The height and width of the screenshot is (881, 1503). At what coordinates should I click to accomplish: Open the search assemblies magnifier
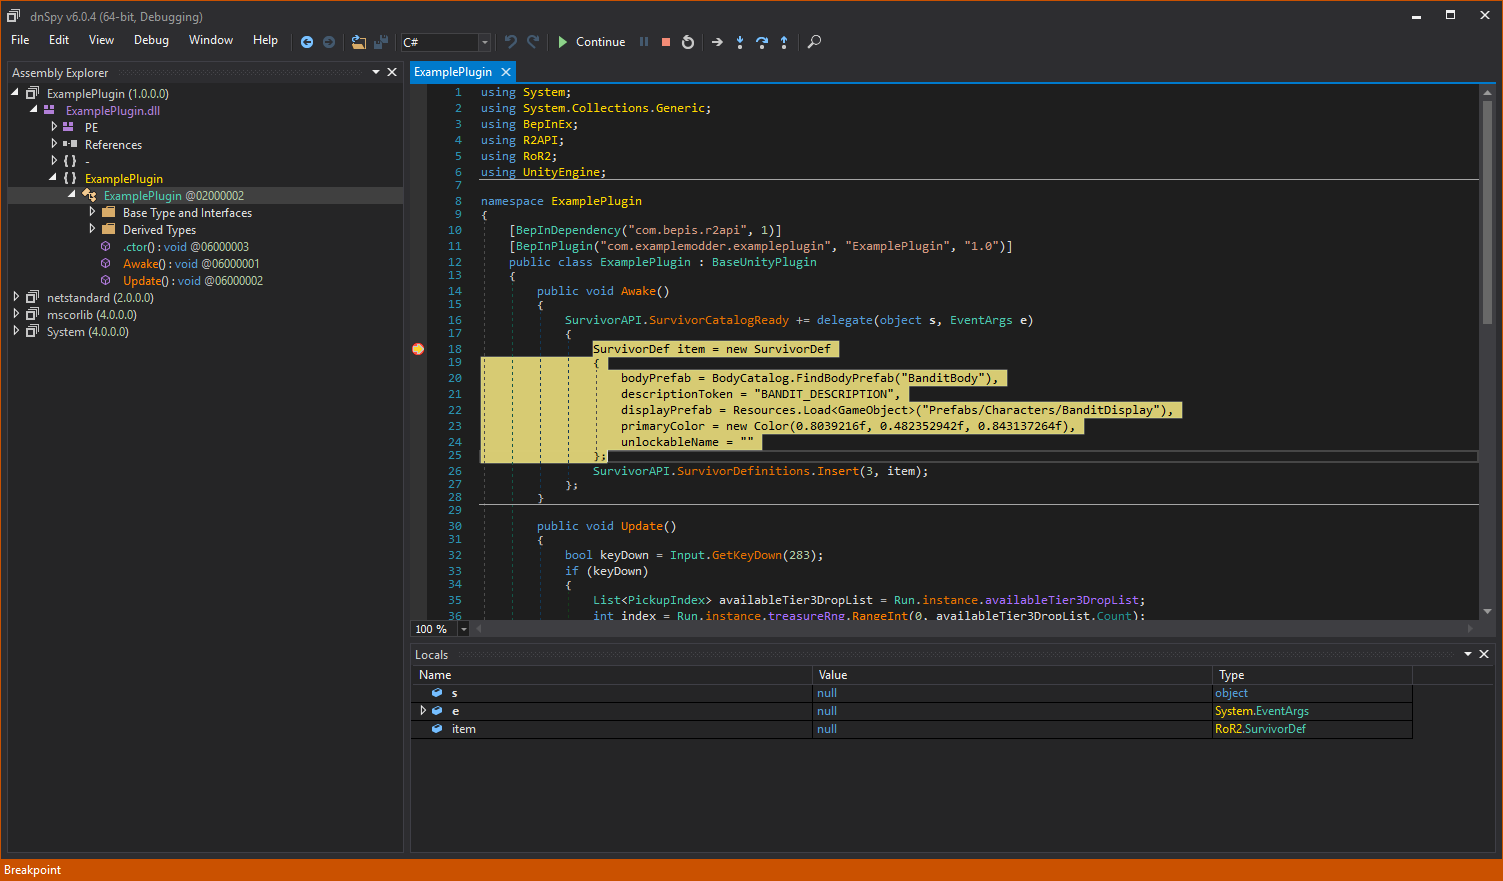click(x=814, y=42)
